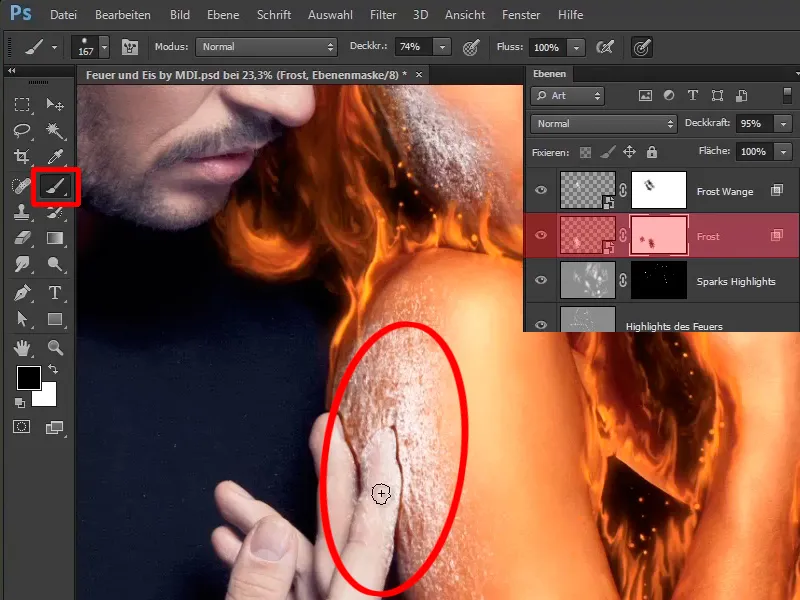Screen dimensions: 800x600
Task: Toggle the layer filter switch
Action: pos(787,95)
